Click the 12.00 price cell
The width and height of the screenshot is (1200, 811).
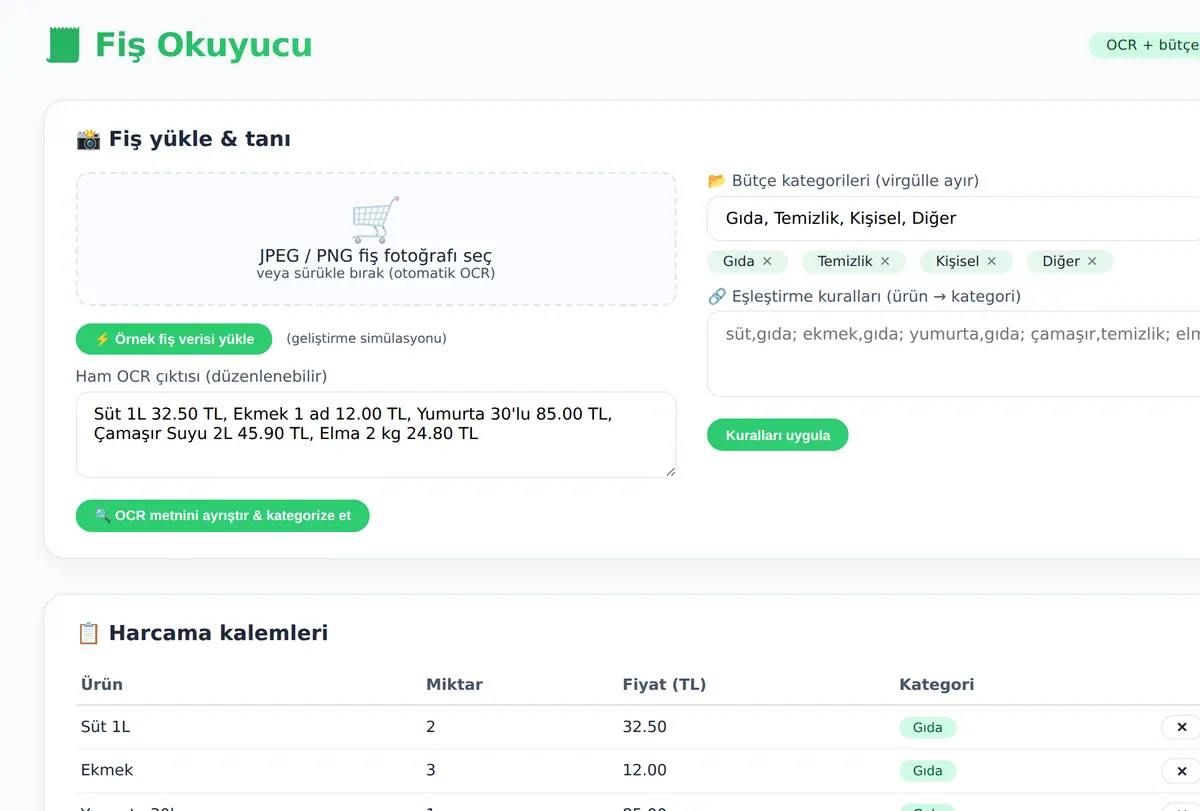[644, 770]
